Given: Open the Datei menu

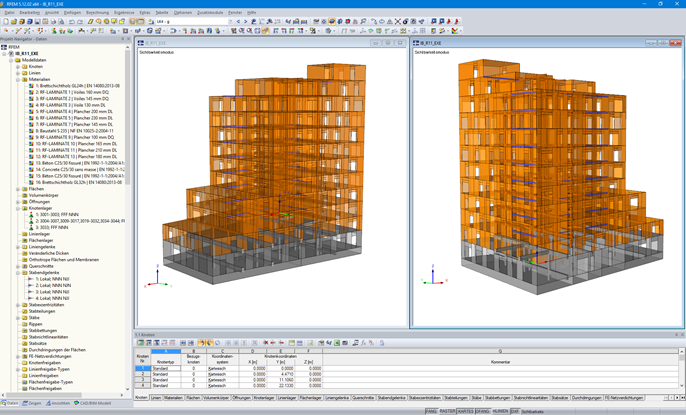Looking at the screenshot, I should pyautogui.click(x=9, y=13).
